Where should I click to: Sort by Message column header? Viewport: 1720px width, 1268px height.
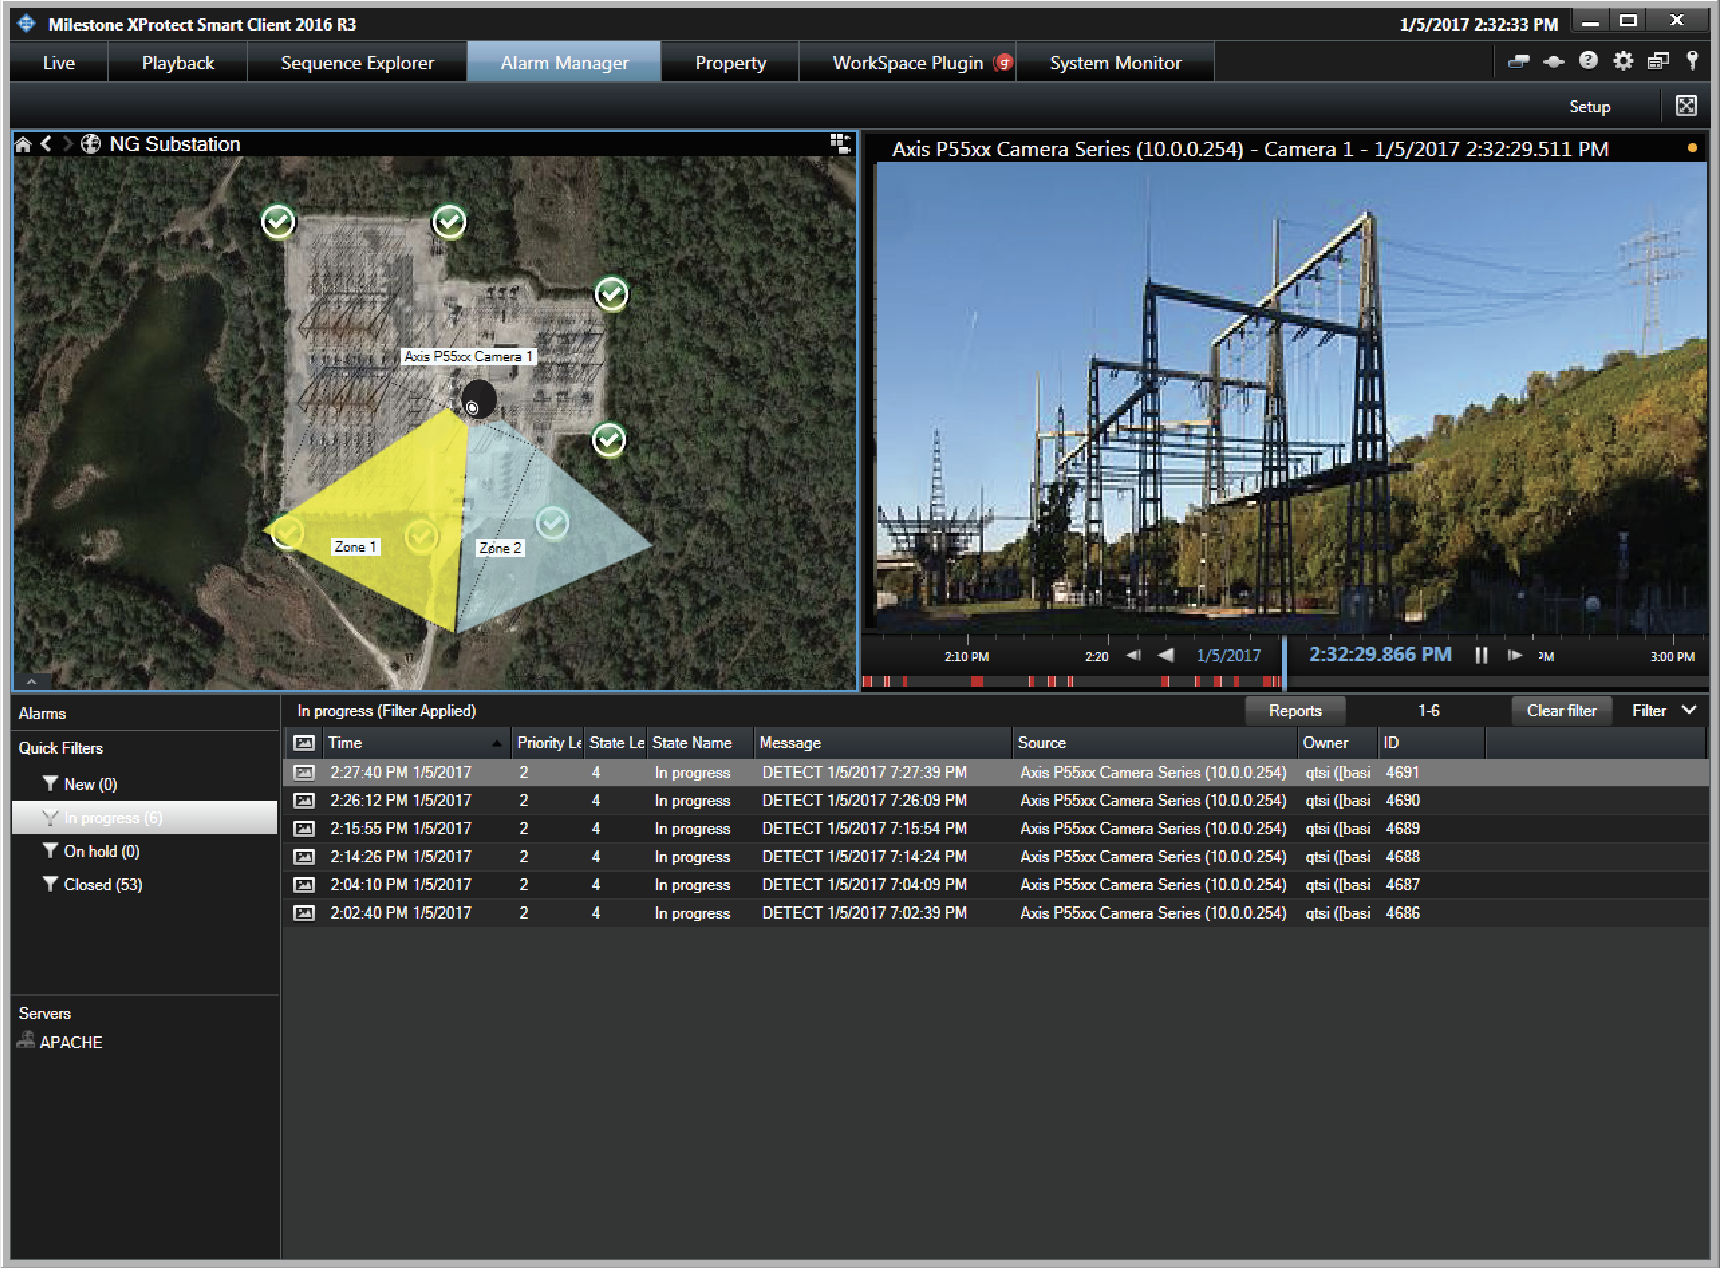click(x=883, y=742)
